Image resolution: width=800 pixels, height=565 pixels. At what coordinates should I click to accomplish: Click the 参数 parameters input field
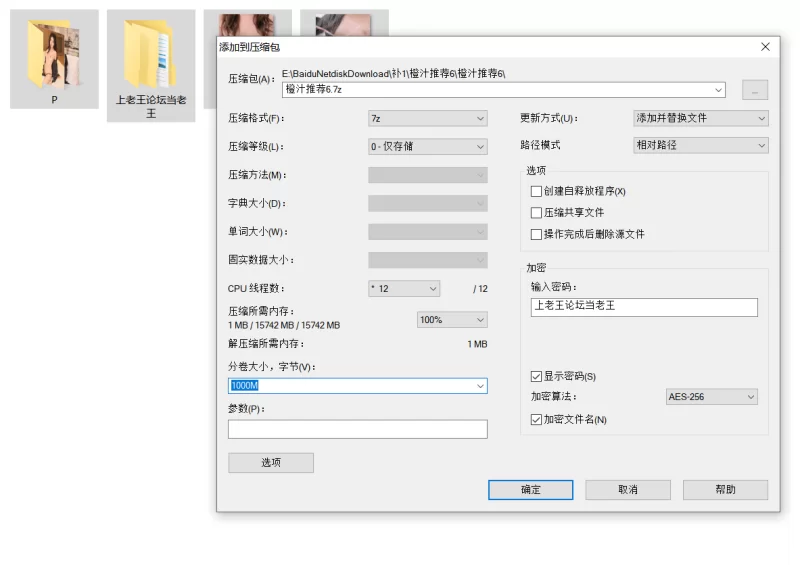(x=358, y=429)
